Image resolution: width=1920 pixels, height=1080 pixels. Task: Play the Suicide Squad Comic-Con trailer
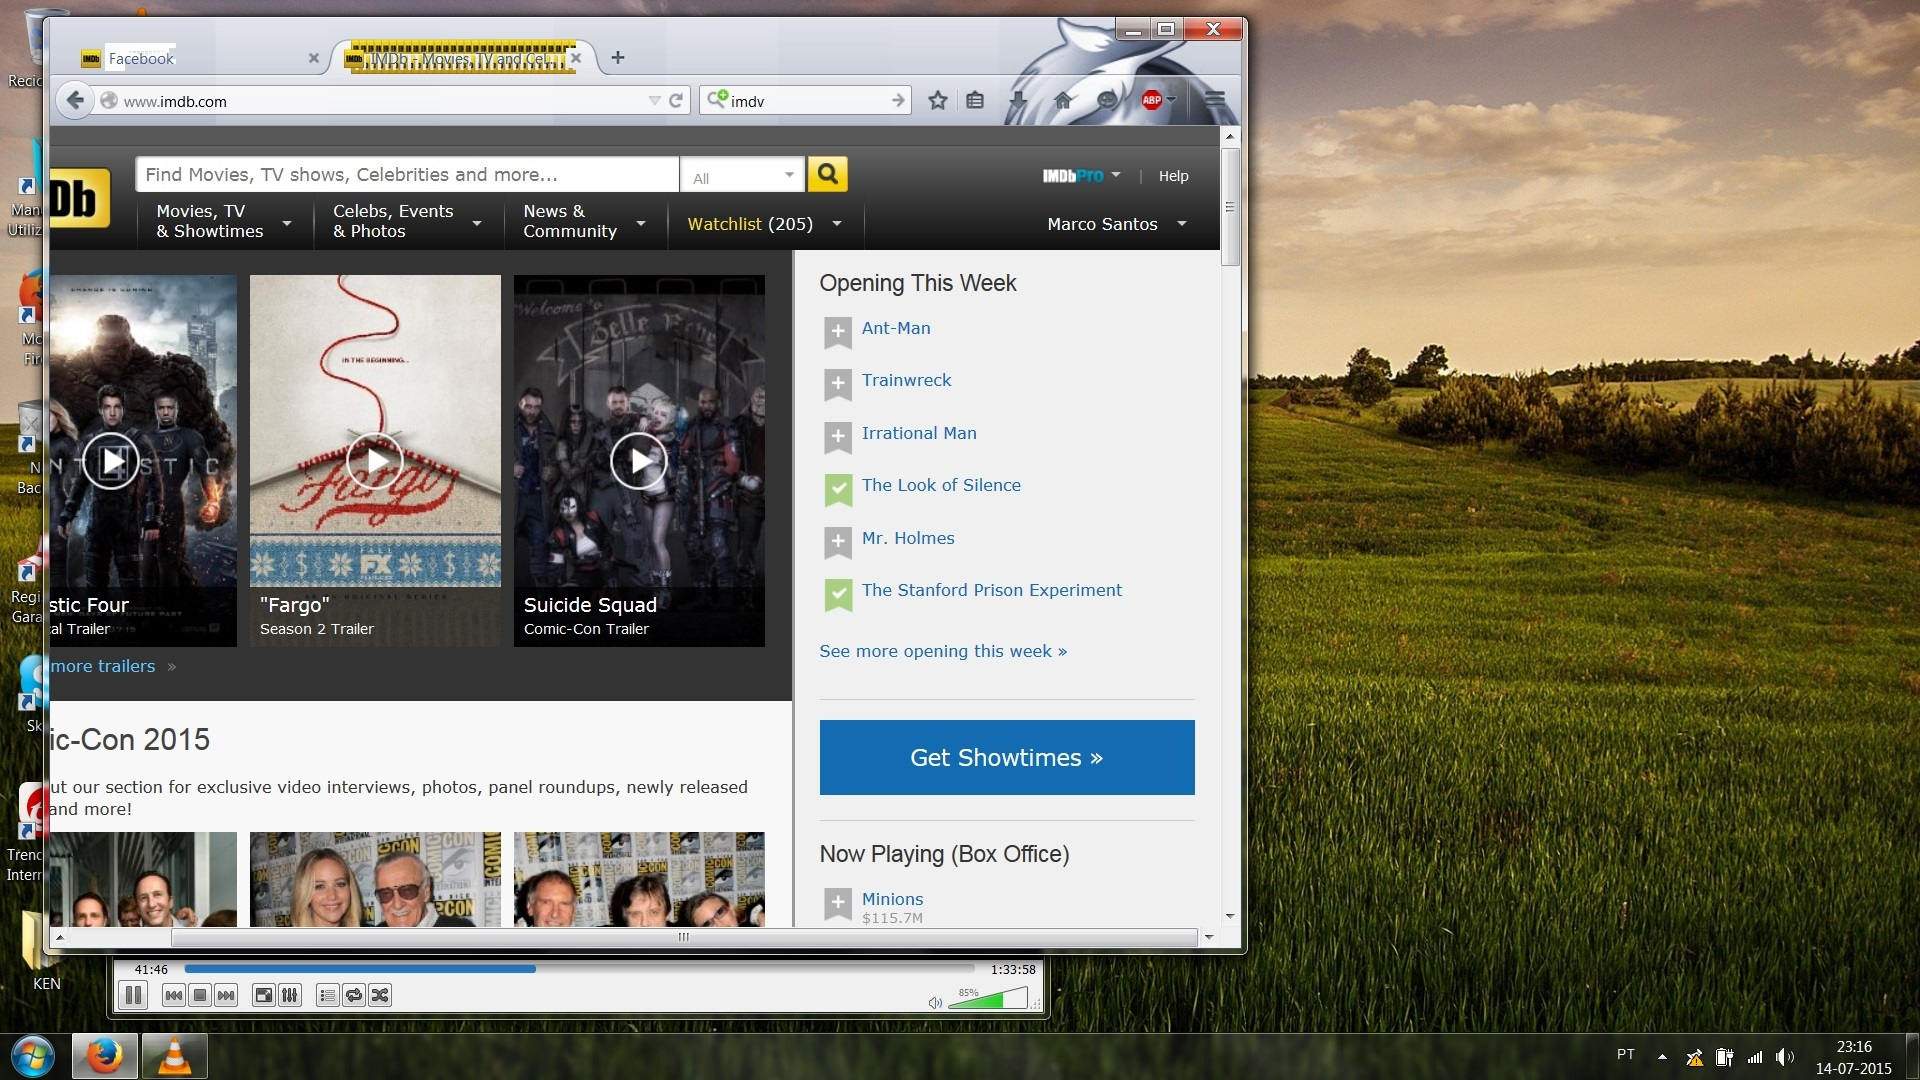pos(638,461)
